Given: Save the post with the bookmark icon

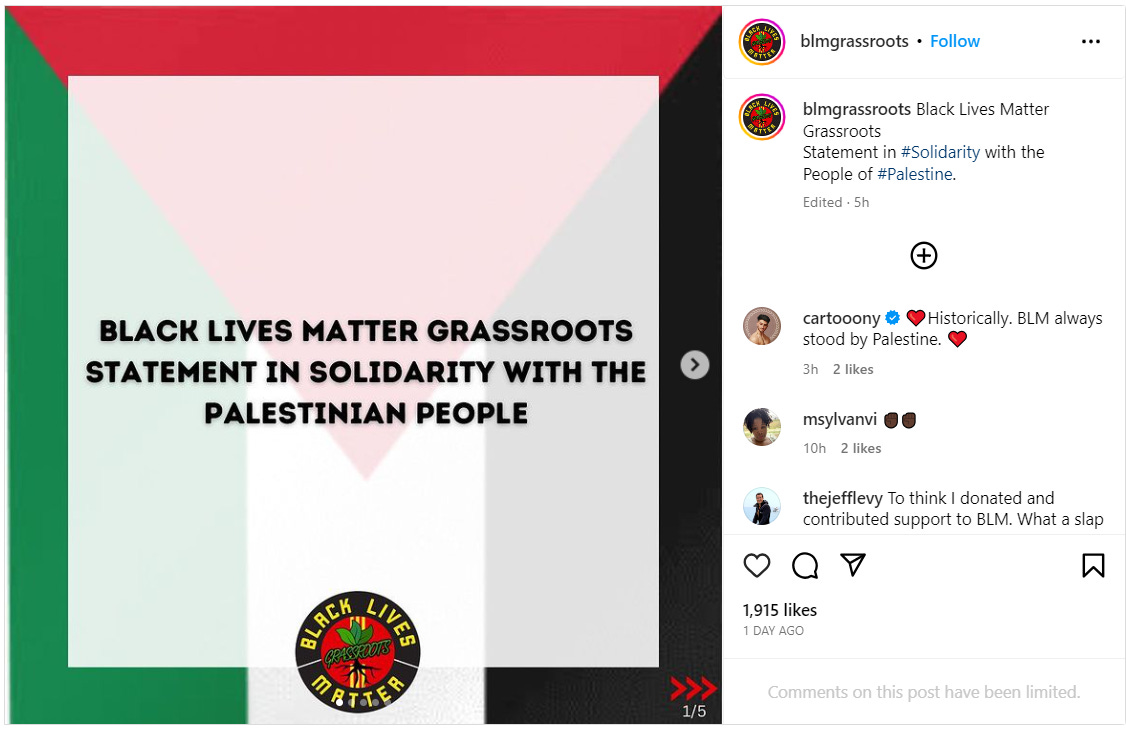Looking at the screenshot, I should (x=1093, y=566).
